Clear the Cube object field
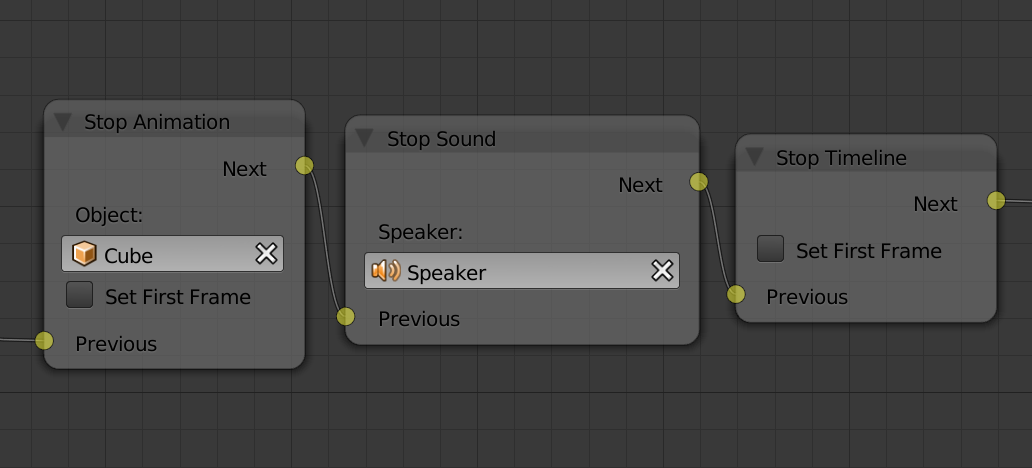Screen dimensions: 1032x468 266,253
